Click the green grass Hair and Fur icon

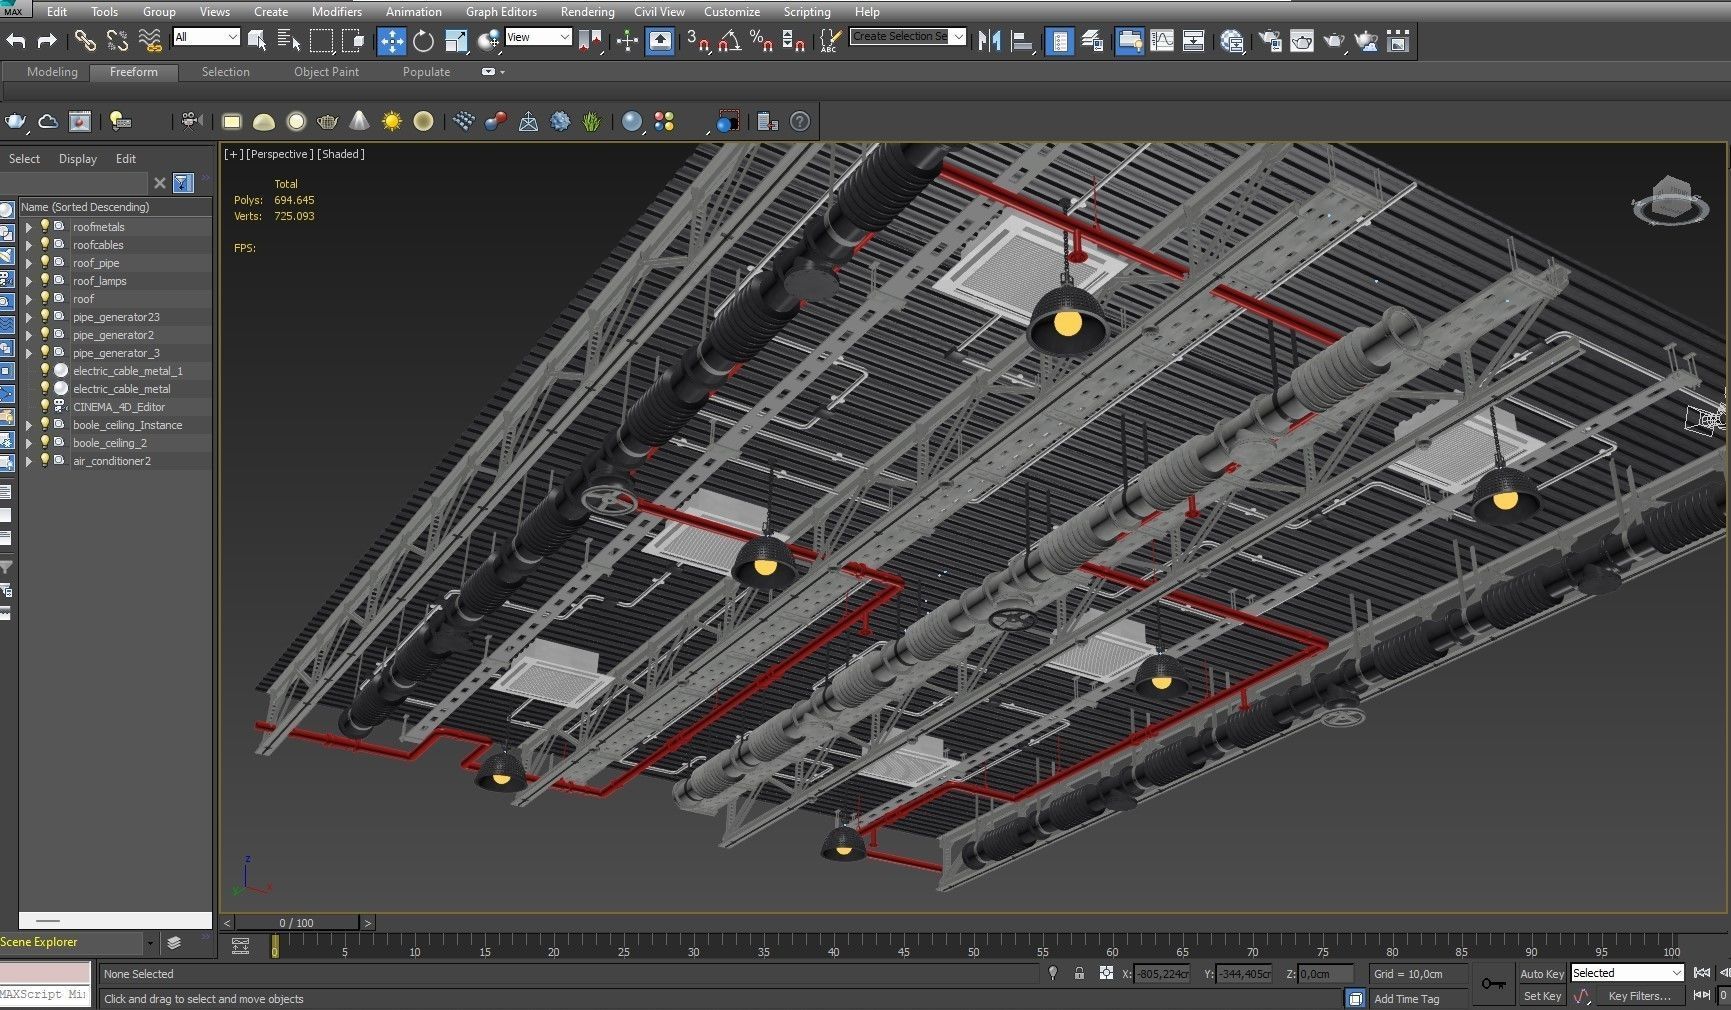coord(592,122)
